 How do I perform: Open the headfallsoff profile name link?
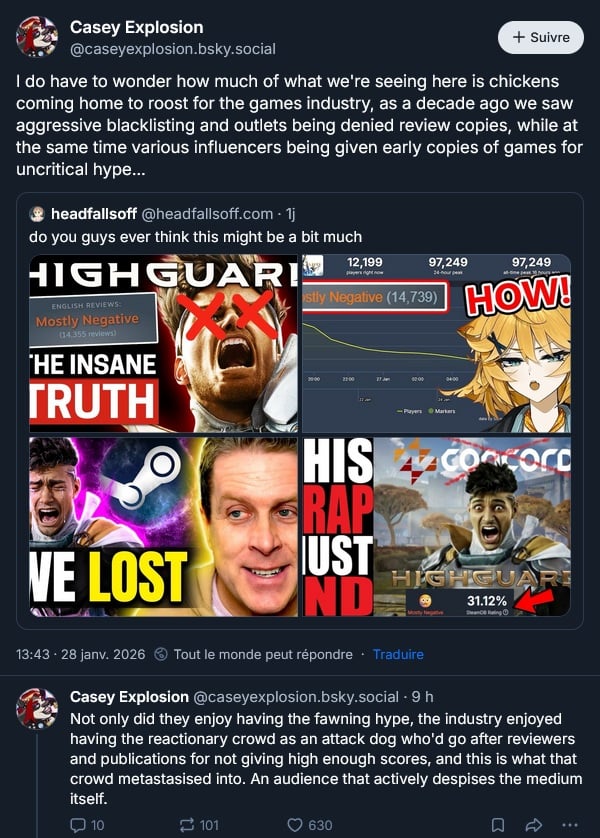[x=94, y=214]
